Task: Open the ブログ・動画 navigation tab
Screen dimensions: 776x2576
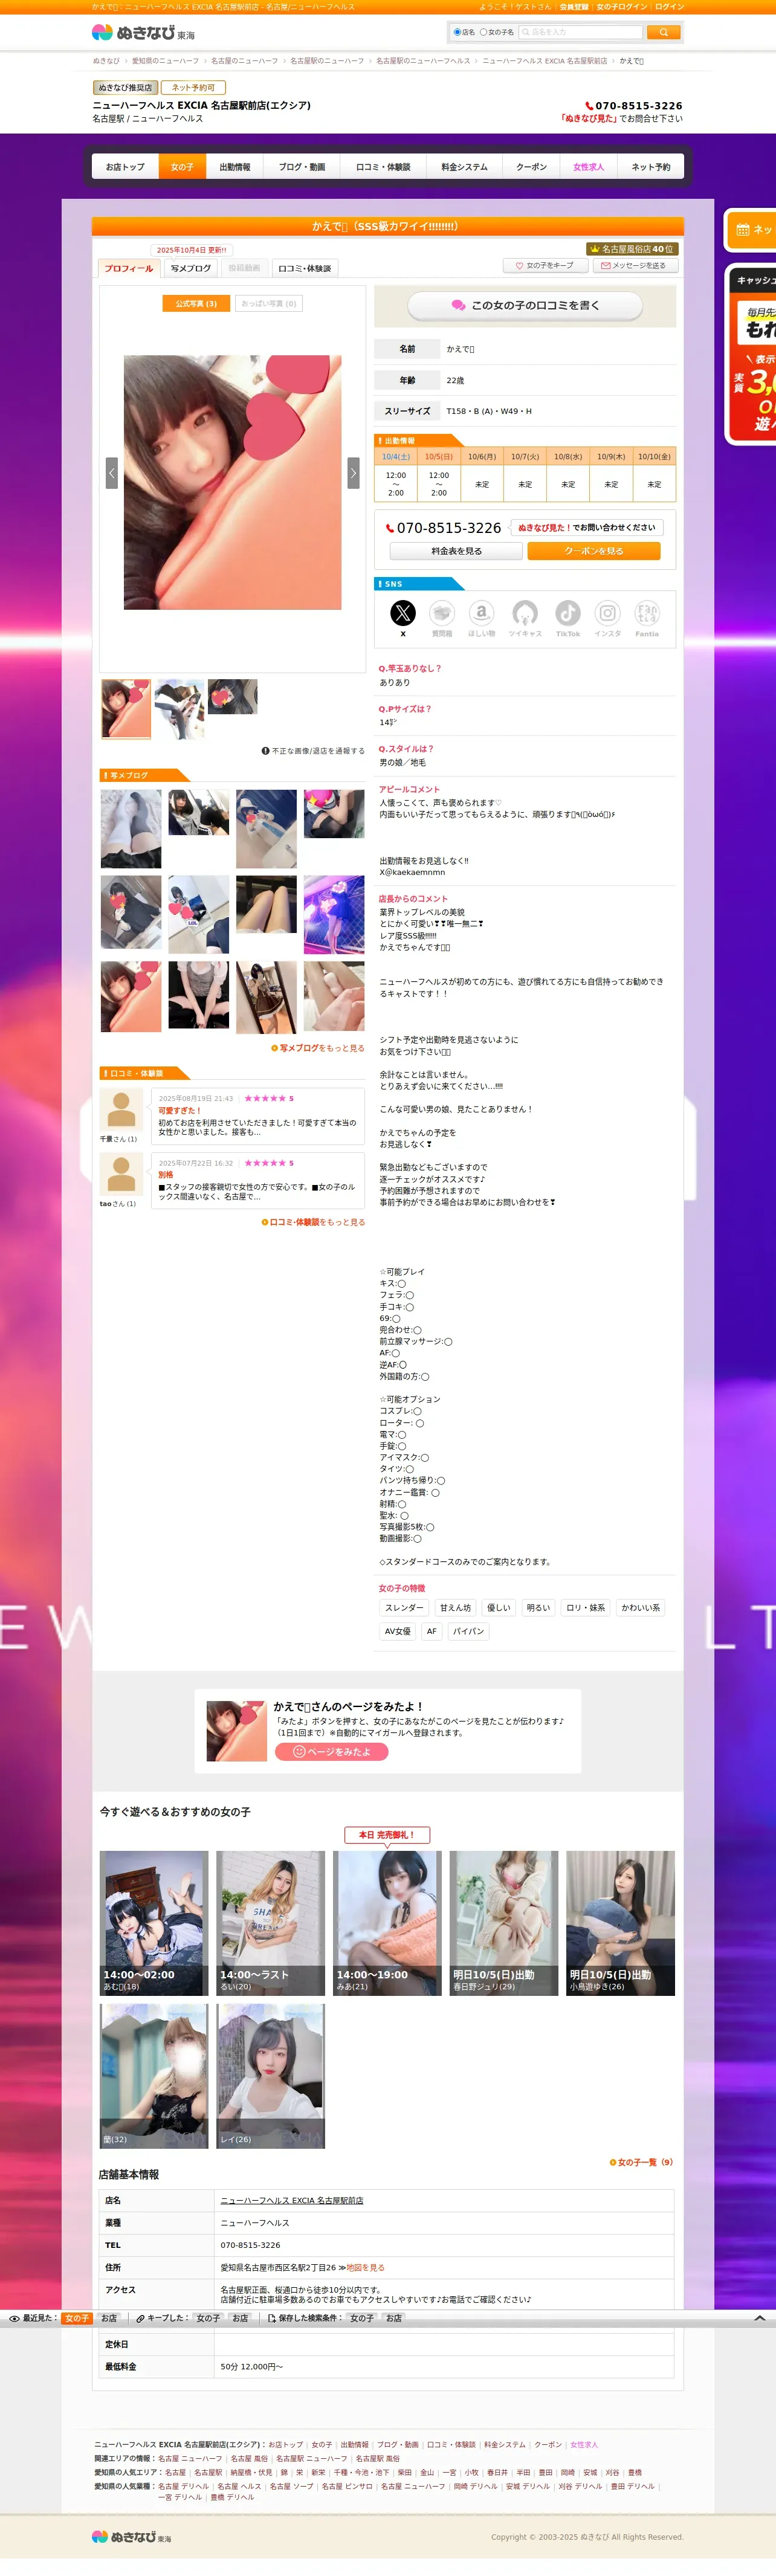Action: (x=302, y=167)
